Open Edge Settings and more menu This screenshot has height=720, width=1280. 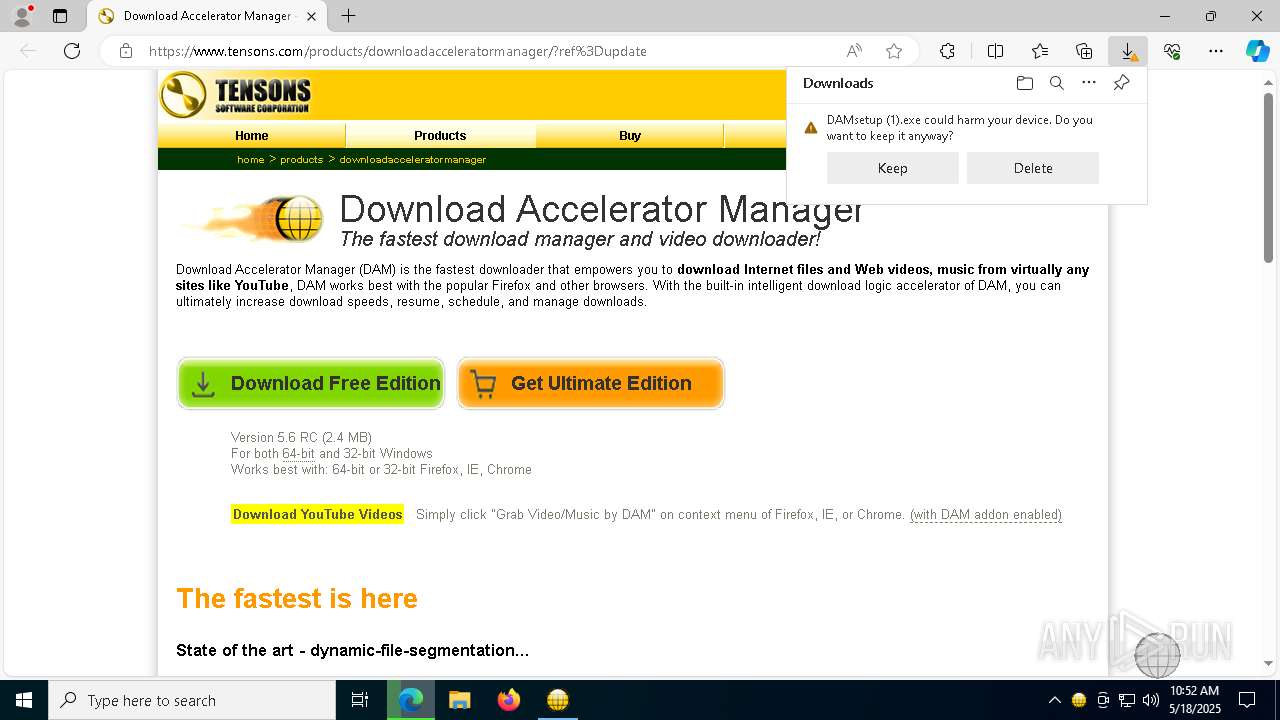pos(1216,51)
